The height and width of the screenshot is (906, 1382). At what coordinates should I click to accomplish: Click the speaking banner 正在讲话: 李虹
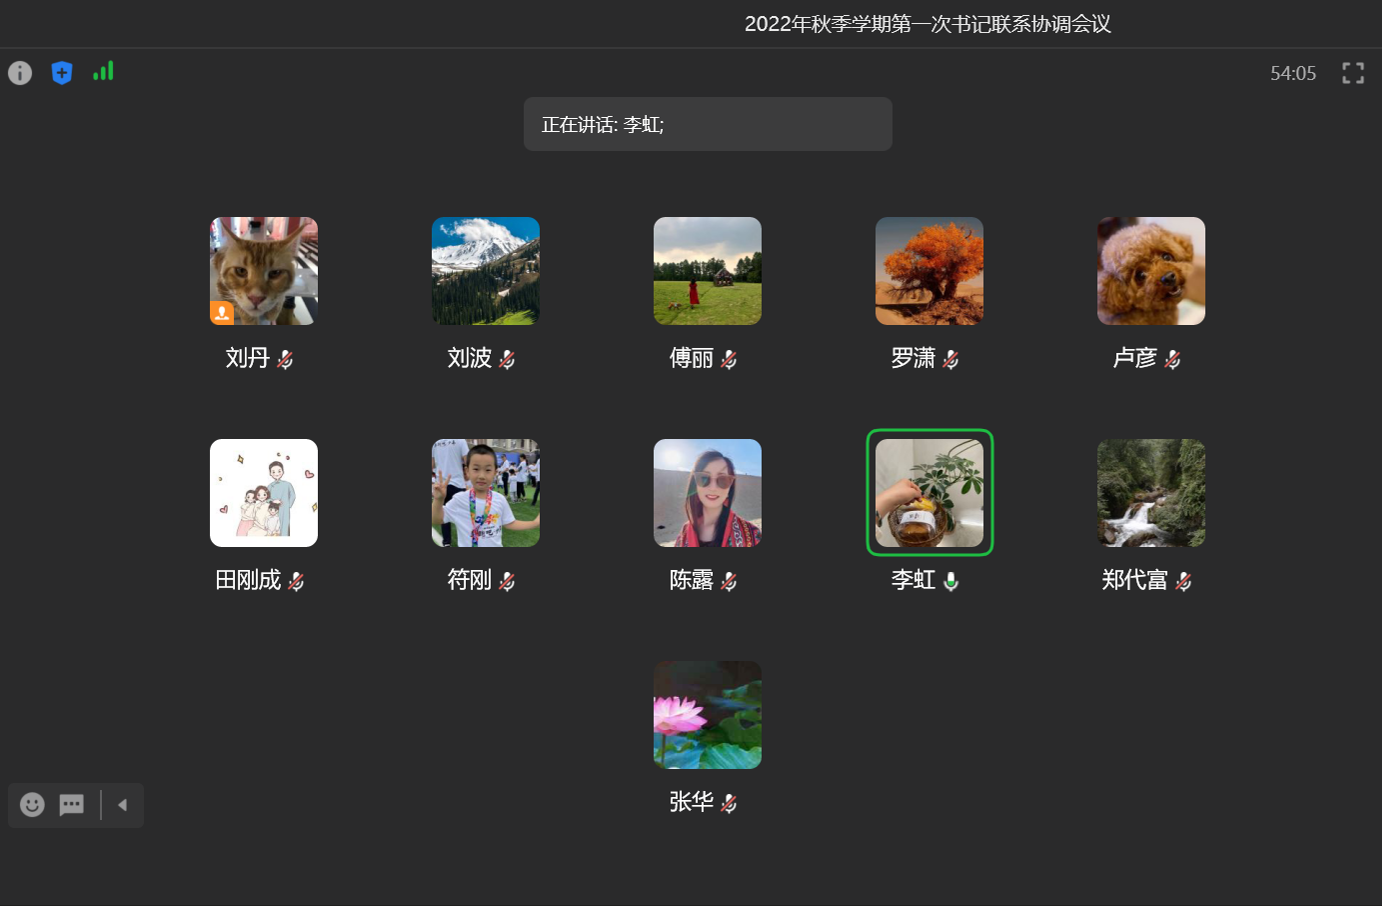(708, 123)
